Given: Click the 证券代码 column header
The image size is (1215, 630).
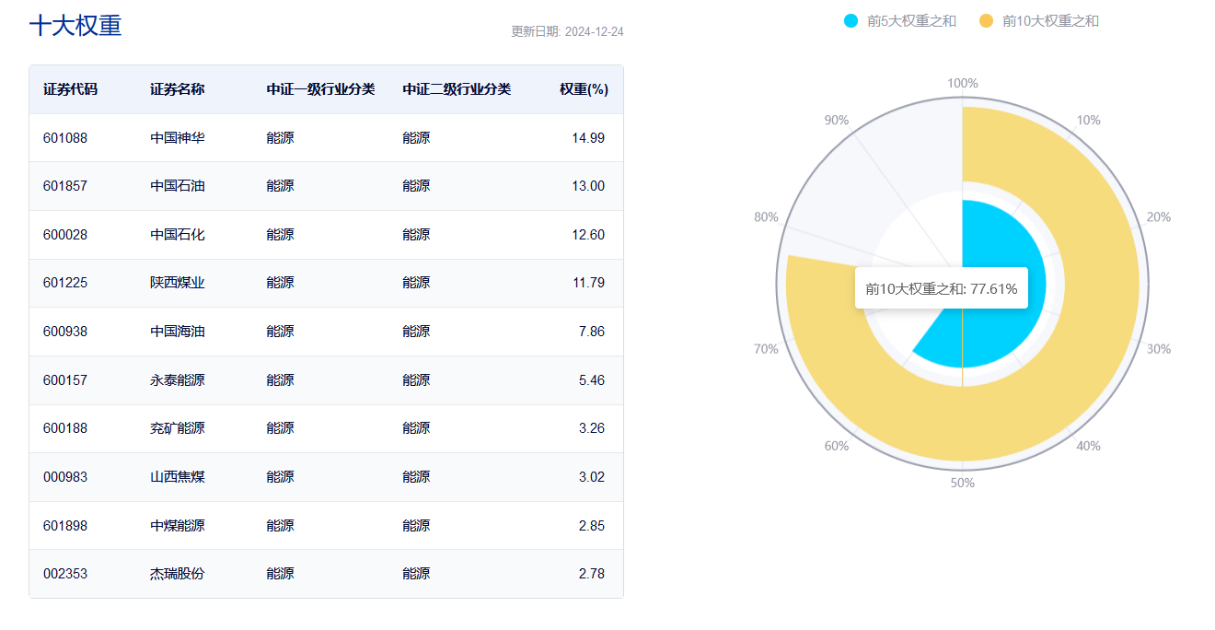Looking at the screenshot, I should pyautogui.click(x=70, y=89).
